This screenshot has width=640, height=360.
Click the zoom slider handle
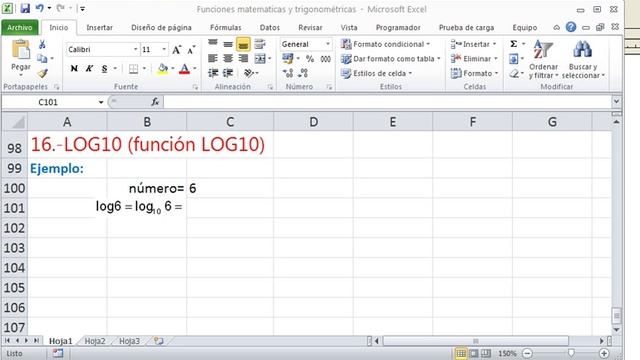pos(571,353)
